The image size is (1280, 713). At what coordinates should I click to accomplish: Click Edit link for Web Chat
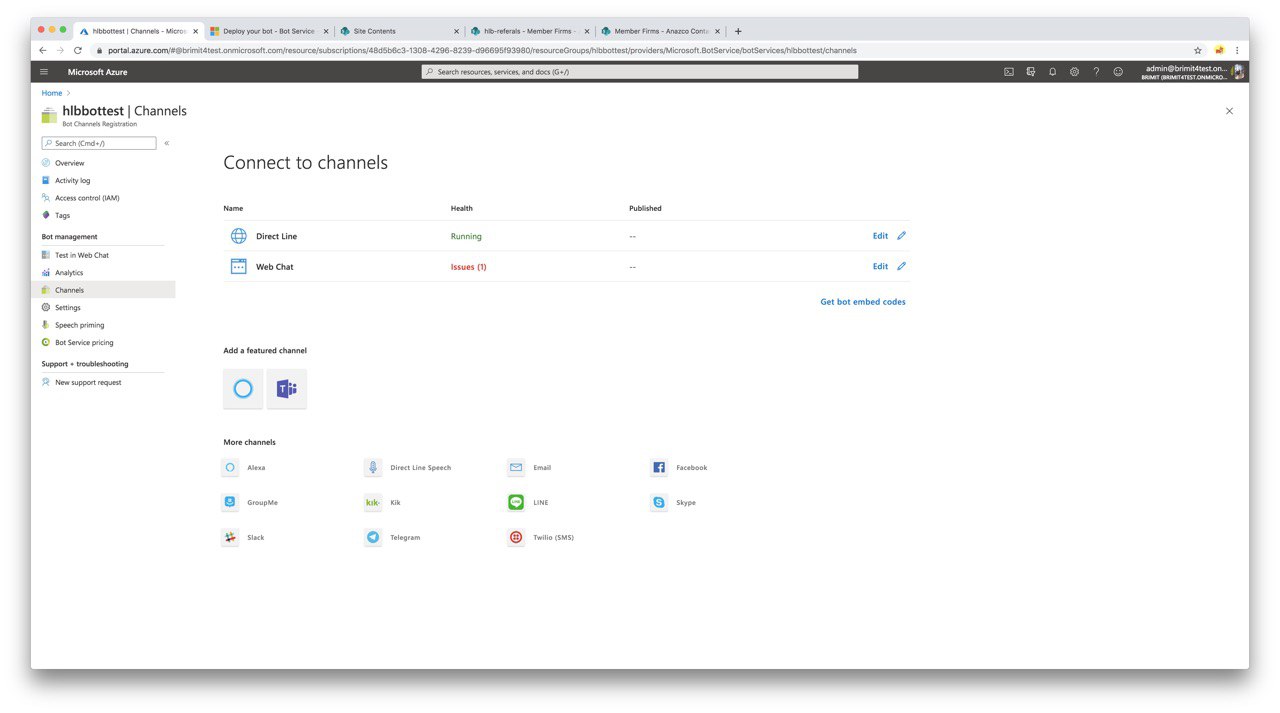pos(880,266)
